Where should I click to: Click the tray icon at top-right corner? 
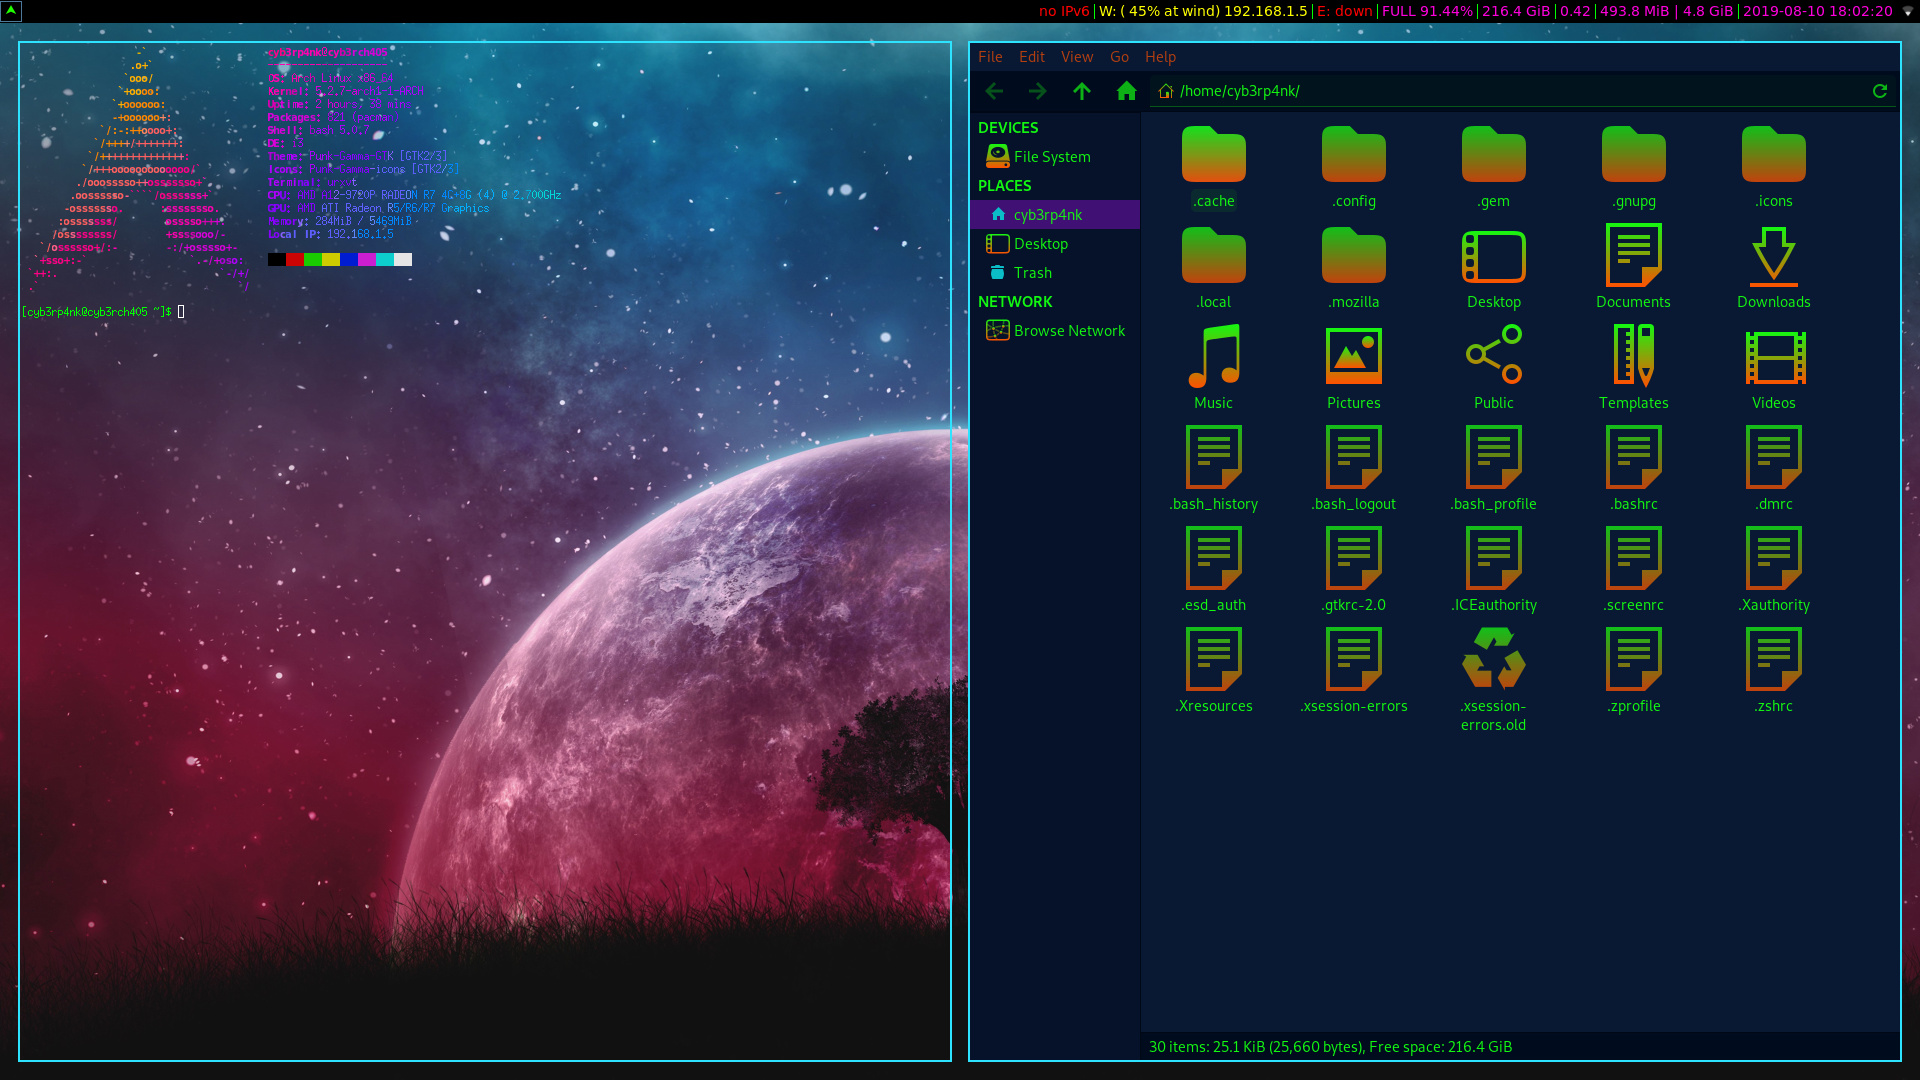coord(1908,11)
